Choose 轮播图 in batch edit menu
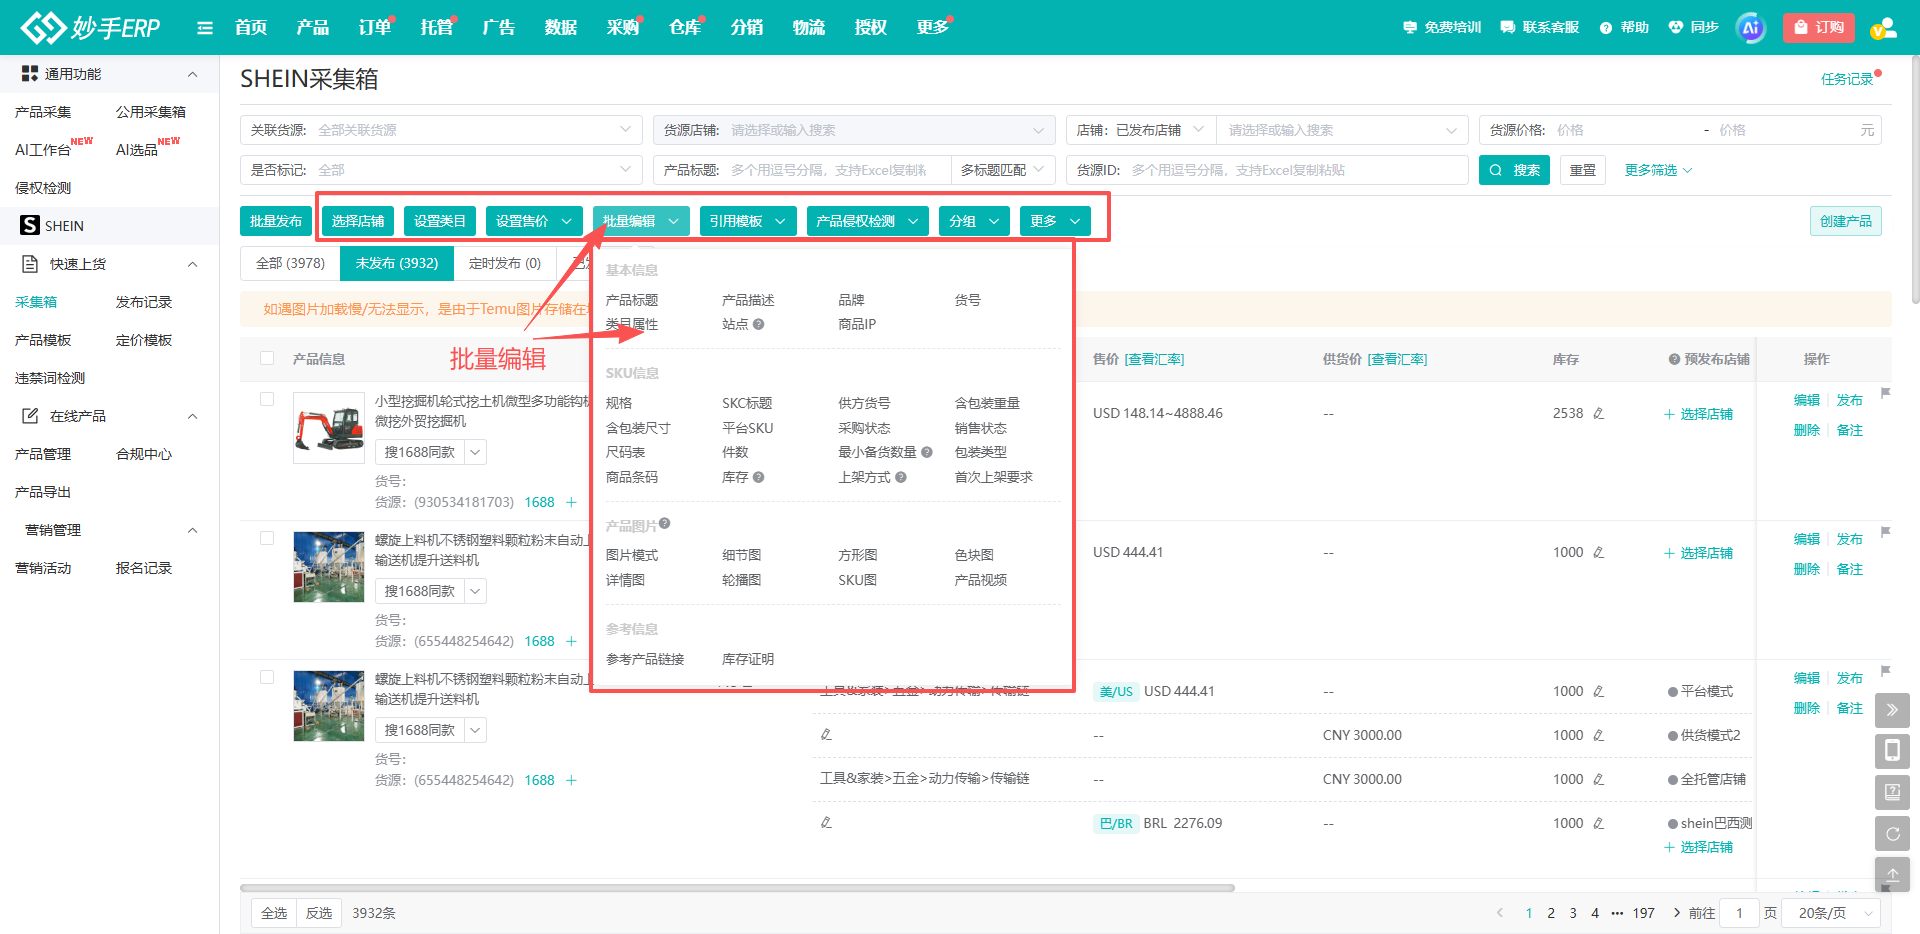The image size is (1920, 934). point(742,580)
